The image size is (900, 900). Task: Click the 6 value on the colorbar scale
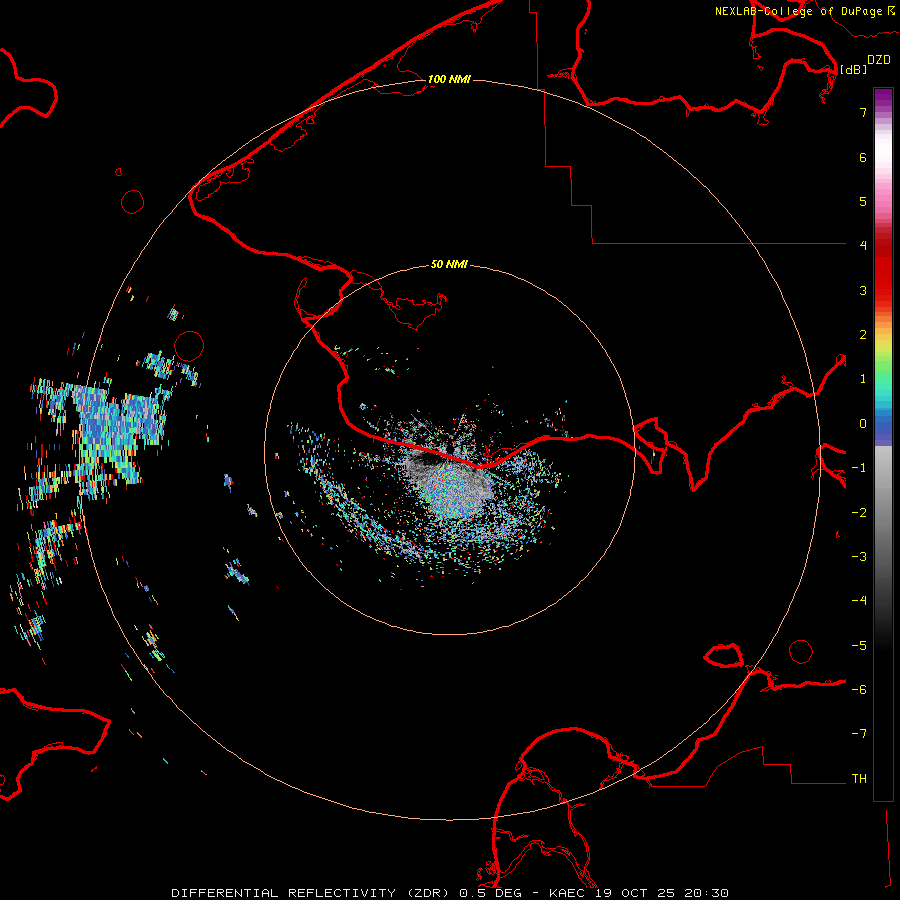click(863, 157)
